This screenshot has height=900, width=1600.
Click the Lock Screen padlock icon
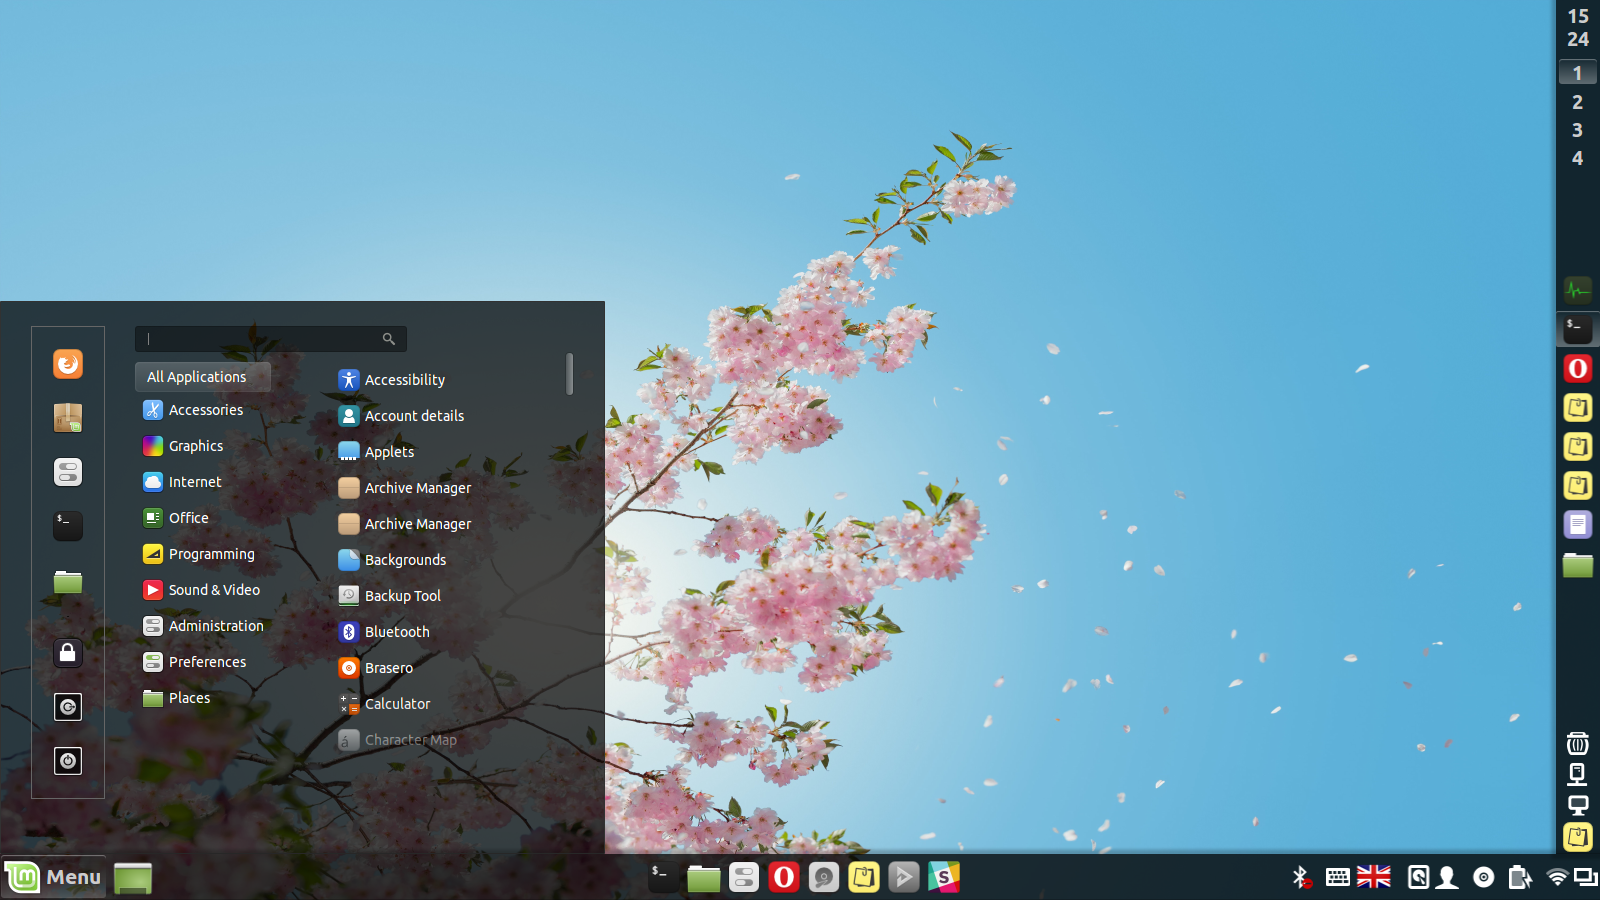(x=68, y=653)
